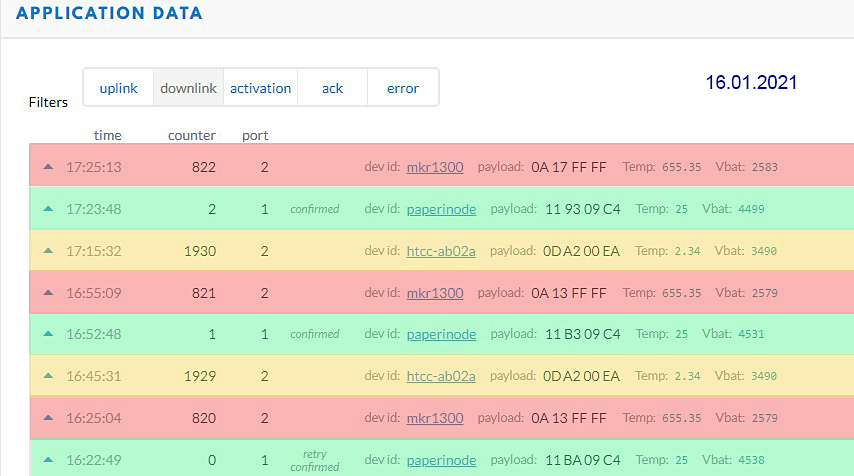This screenshot has width=854, height=476.
Task: Click arrow icon for 16:45:31 entry
Action: 48,376
